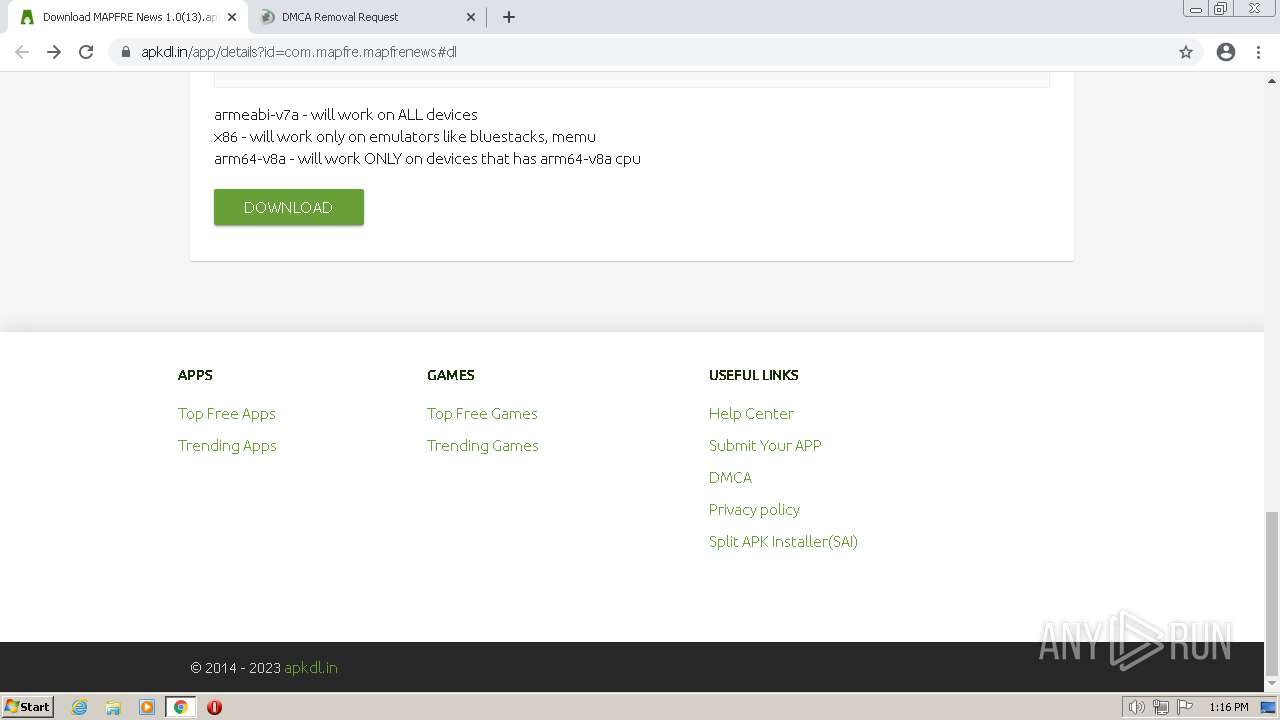Go forward in browser history

pos(54,52)
